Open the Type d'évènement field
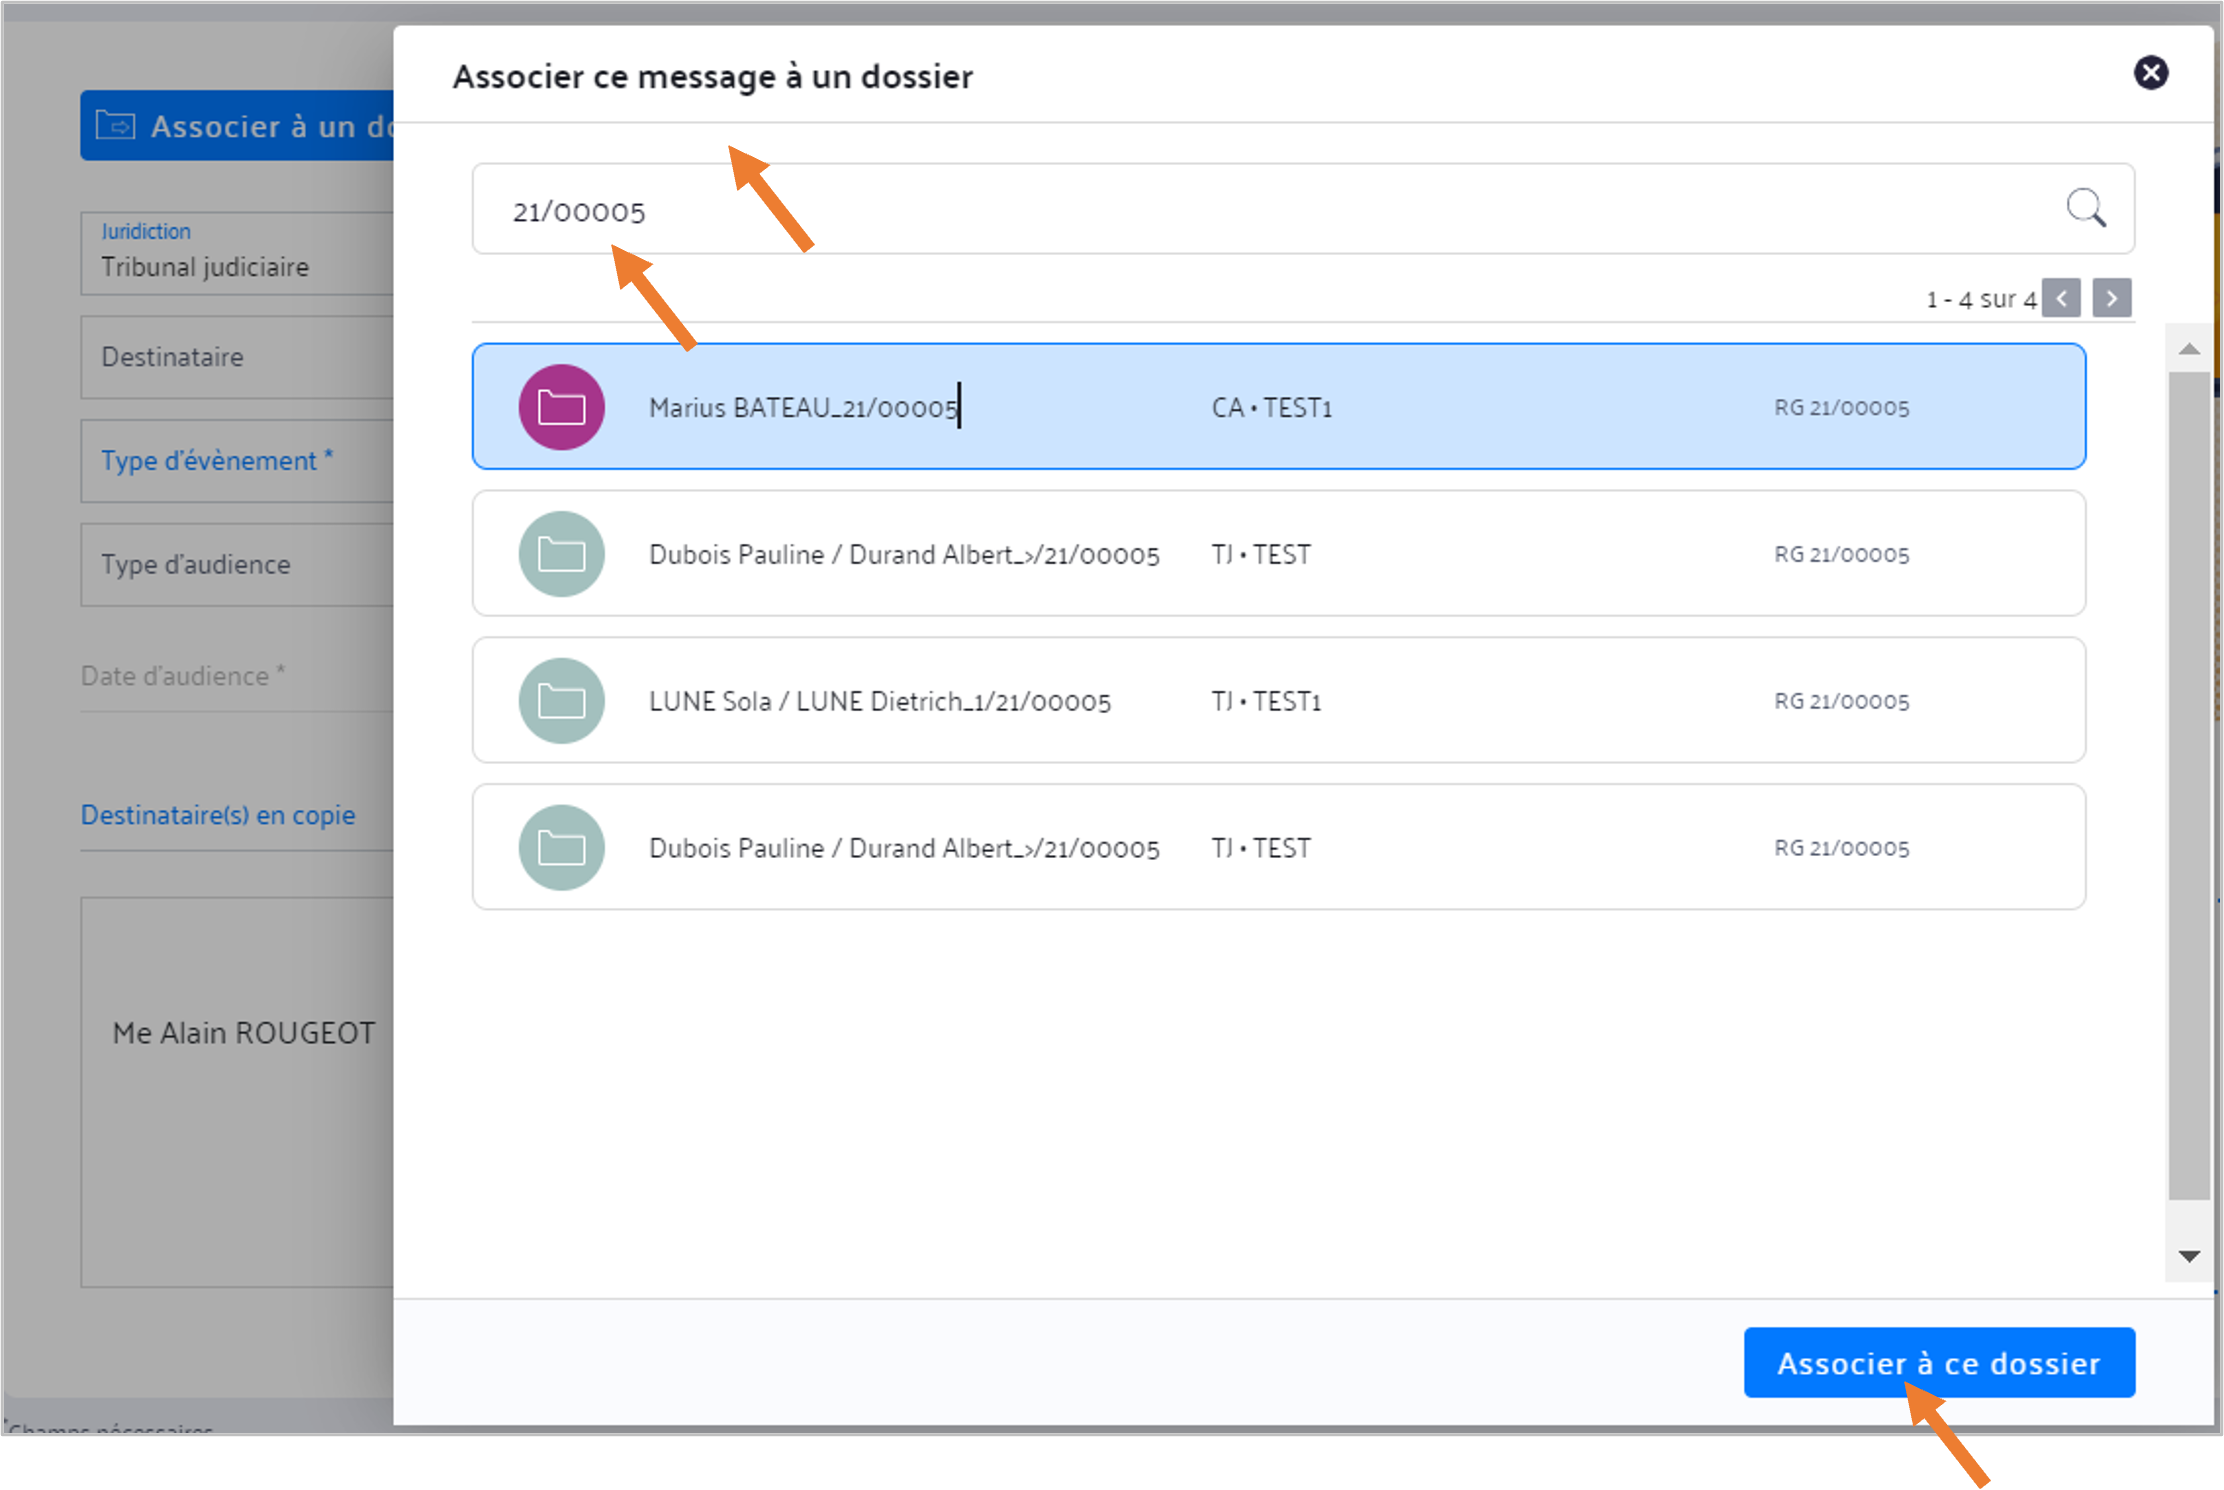This screenshot has height=1490, width=2224. click(x=237, y=461)
